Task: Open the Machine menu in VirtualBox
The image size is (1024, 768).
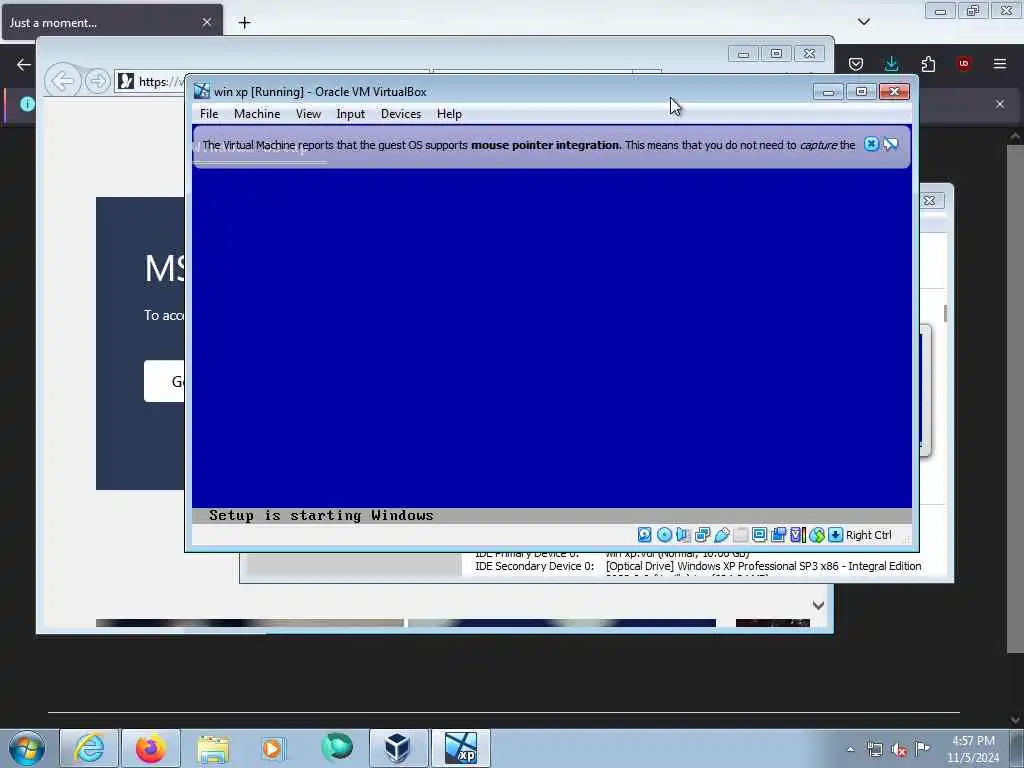Action: [257, 114]
